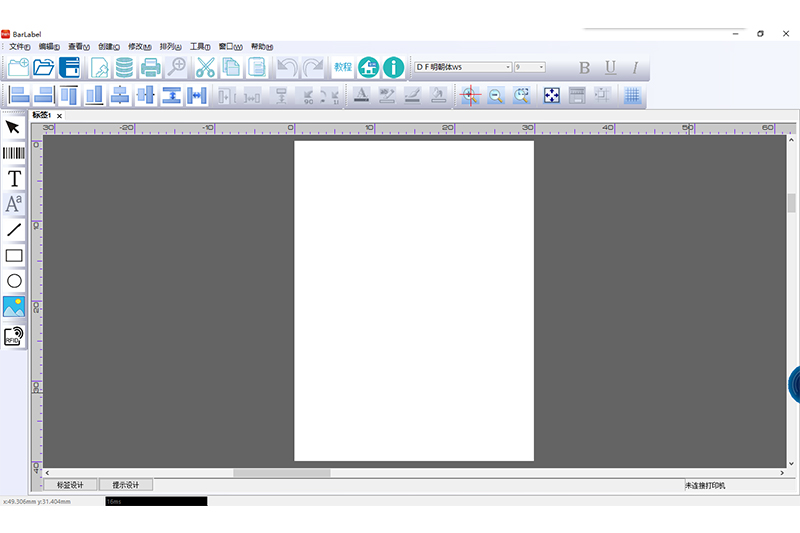
Task: Switch to the 提示设计 tab
Action: coord(126,485)
